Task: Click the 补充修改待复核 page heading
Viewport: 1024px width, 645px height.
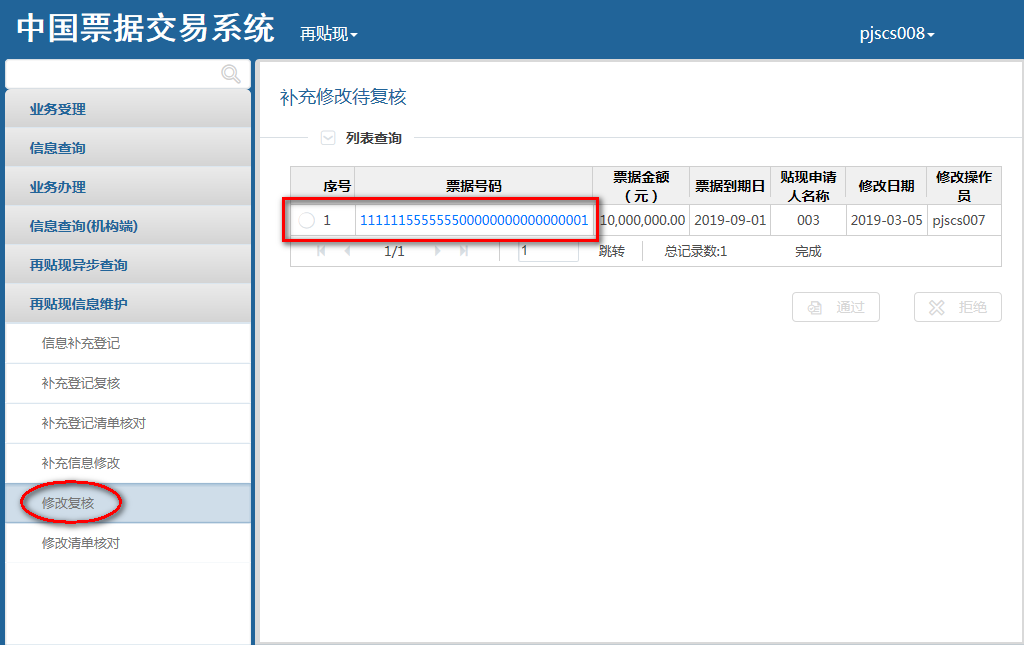Action: tap(343, 97)
